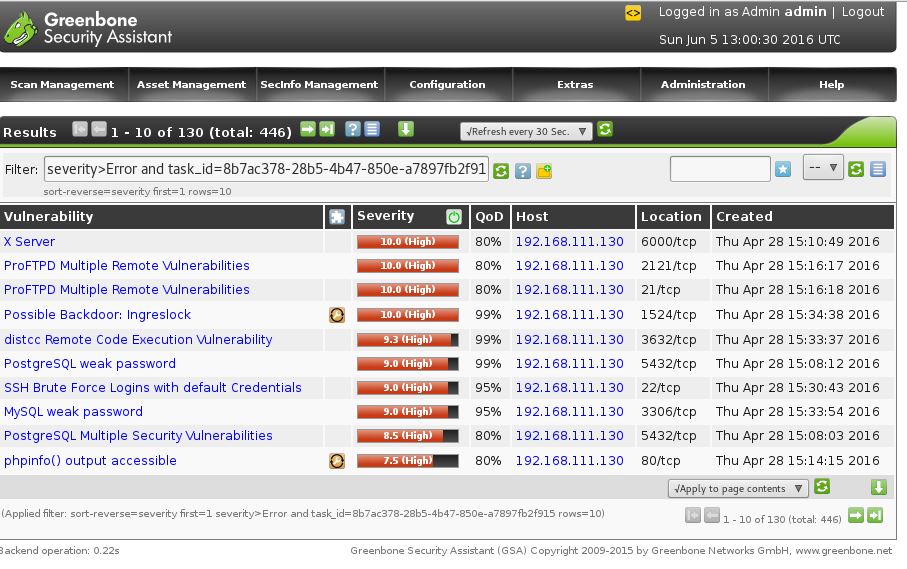Image resolution: width=907 pixels, height=569 pixels.
Task: Open filter syntax help icon
Action: pos(522,171)
